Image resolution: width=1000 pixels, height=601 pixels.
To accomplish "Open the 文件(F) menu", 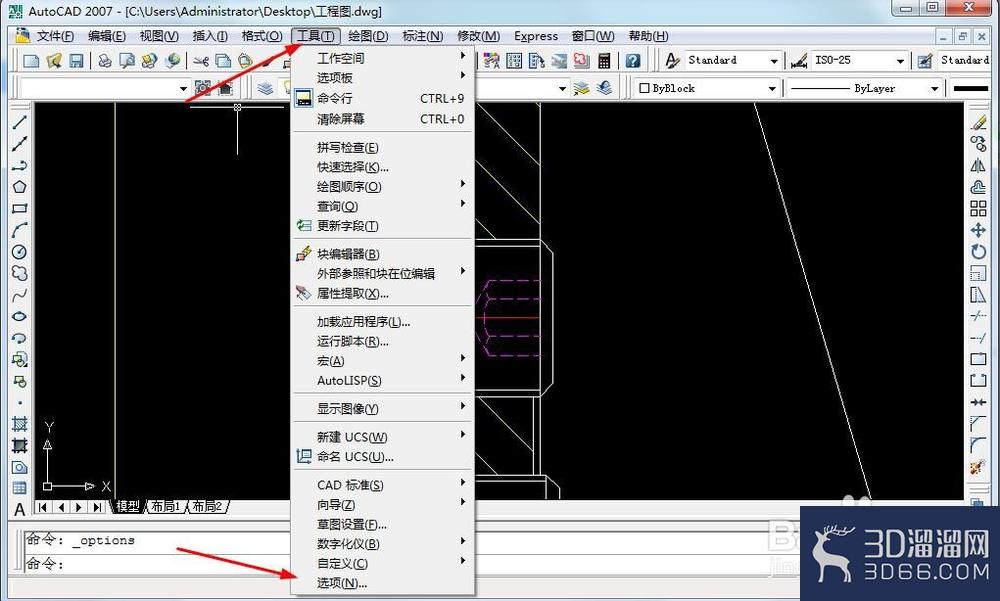I will coord(55,36).
